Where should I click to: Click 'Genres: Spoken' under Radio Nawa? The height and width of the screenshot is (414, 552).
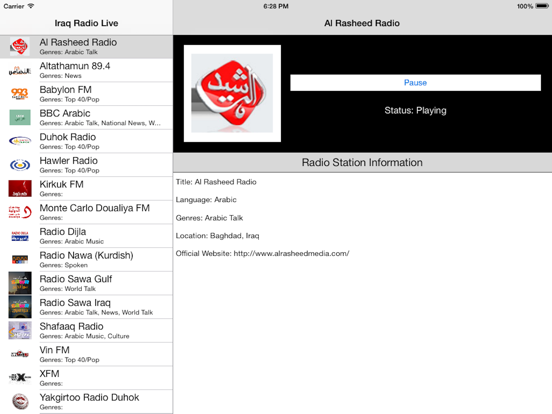pos(64,265)
